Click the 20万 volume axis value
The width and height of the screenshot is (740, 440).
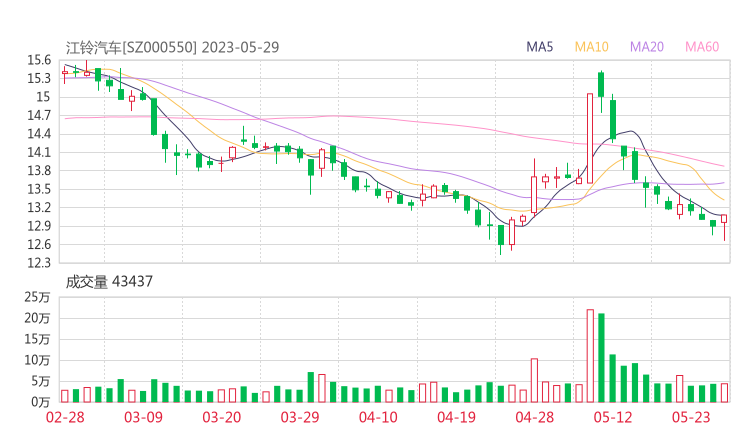tap(37, 318)
